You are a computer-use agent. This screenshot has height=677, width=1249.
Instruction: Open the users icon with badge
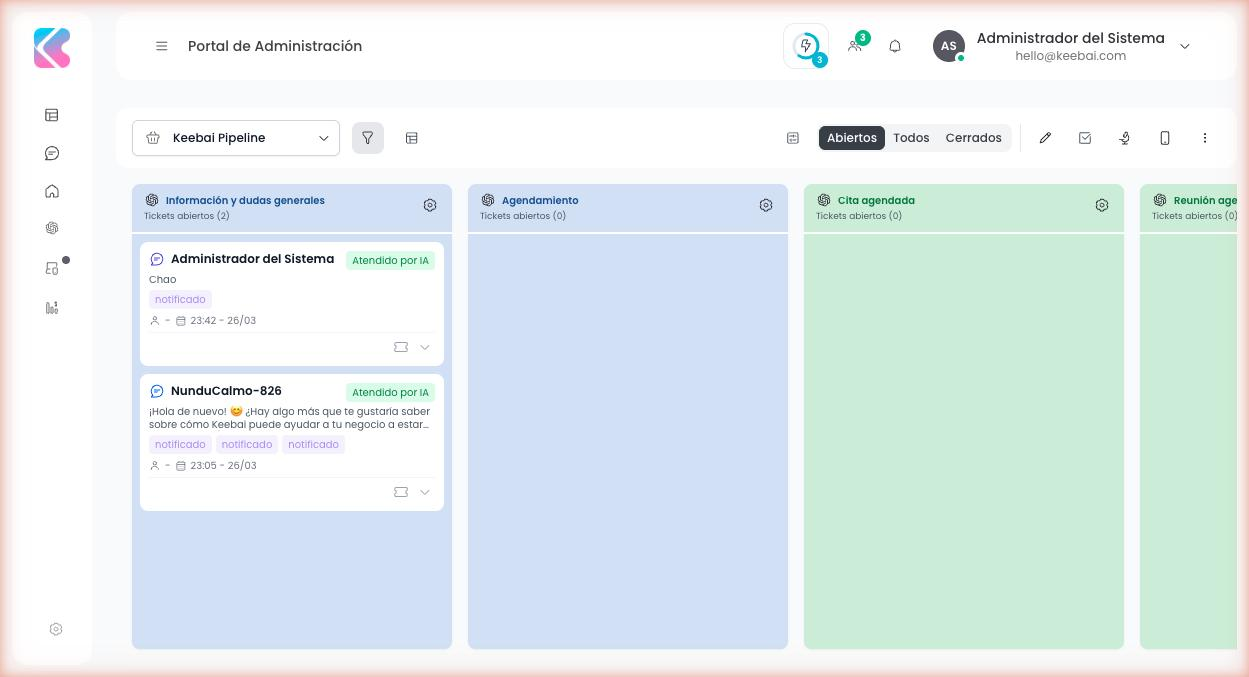pos(855,46)
